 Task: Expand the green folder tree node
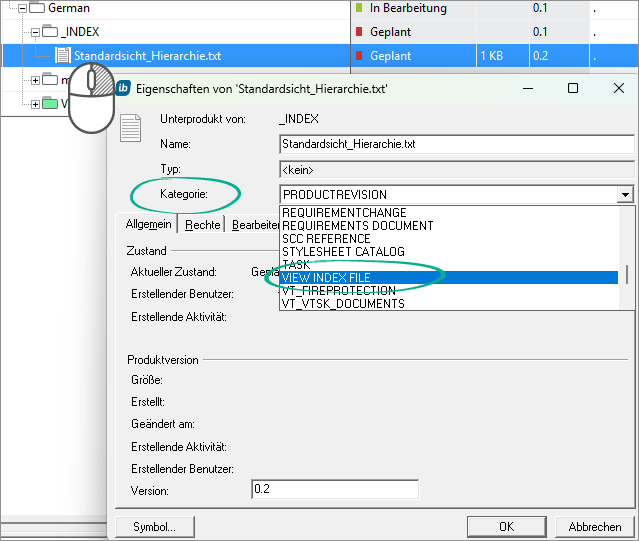[35, 104]
